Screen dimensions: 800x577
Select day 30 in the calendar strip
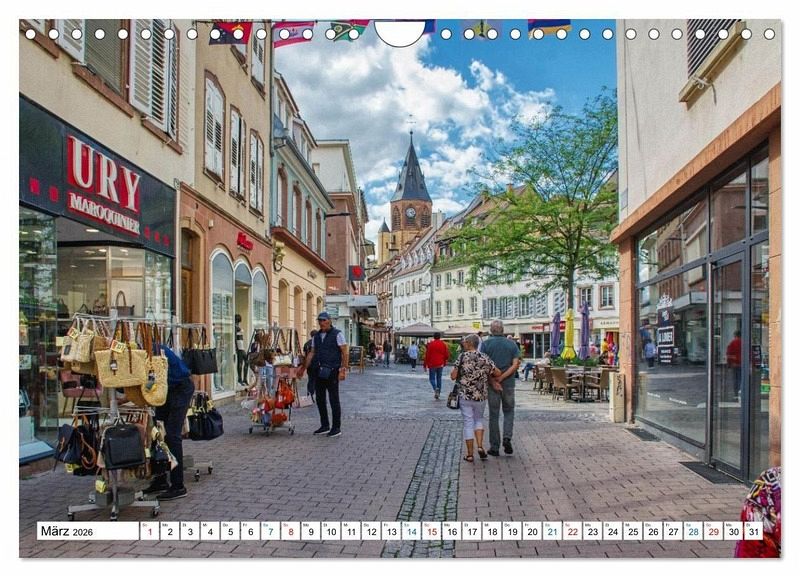coord(734,531)
